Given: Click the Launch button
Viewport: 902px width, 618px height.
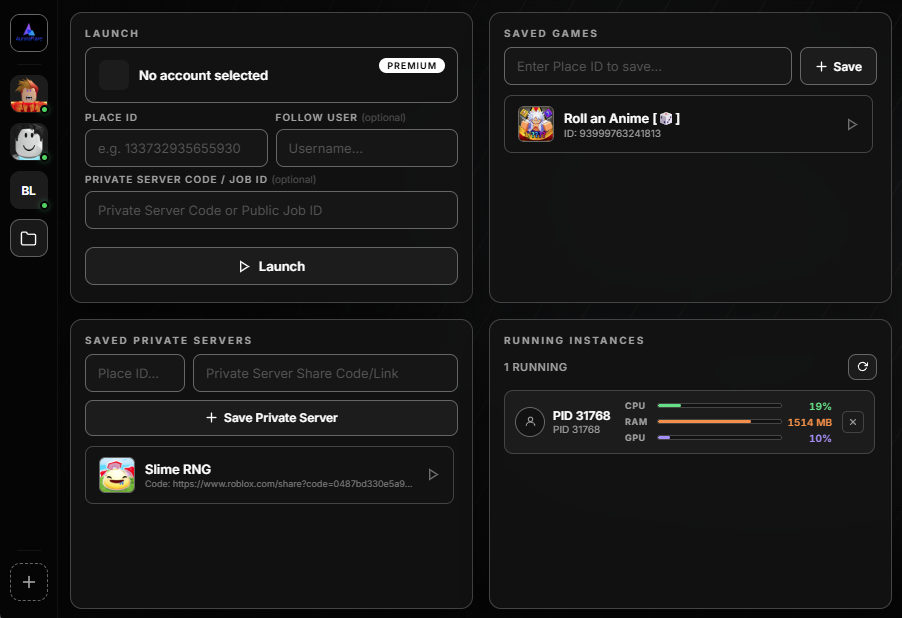Looking at the screenshot, I should coord(271,266).
